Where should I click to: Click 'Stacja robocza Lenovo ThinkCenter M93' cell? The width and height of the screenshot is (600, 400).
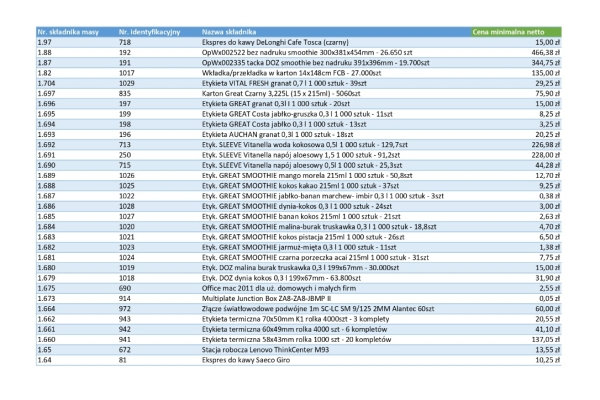(265, 350)
